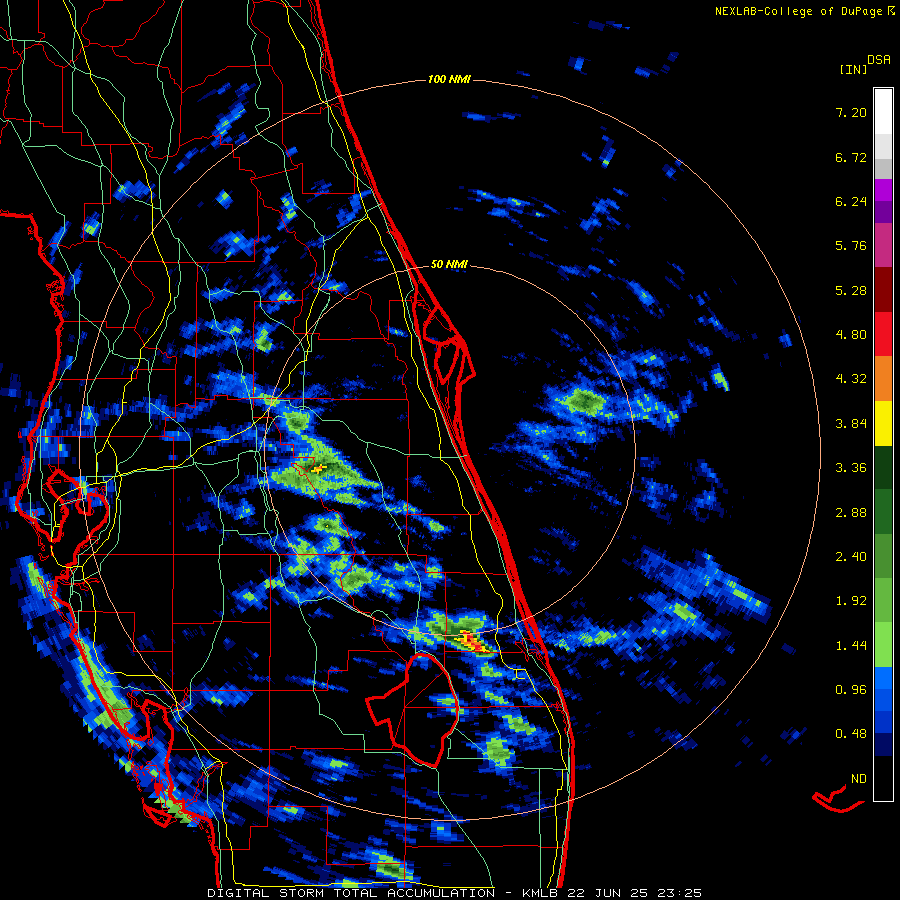Pick the black ND swatch at legend bottom
This screenshot has height=900, width=900.
(883, 778)
